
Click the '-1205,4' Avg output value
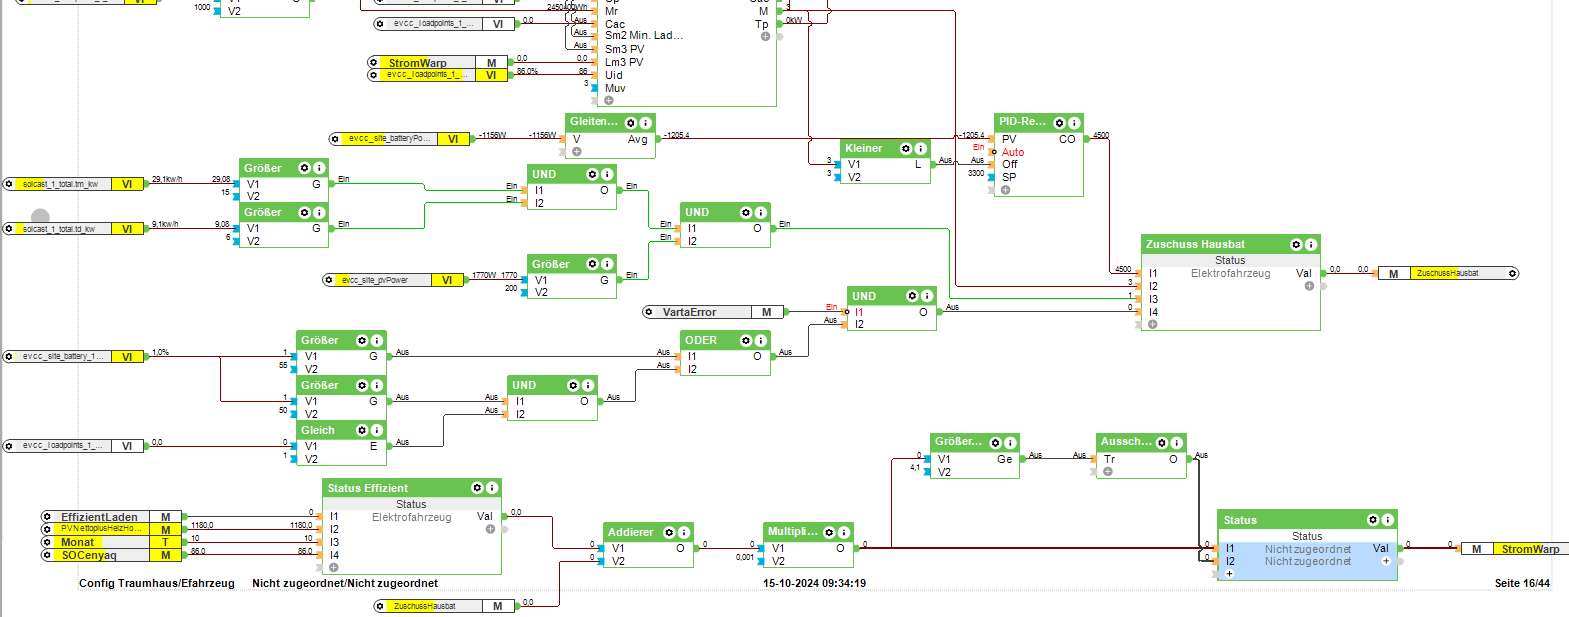pyautogui.click(x=676, y=135)
